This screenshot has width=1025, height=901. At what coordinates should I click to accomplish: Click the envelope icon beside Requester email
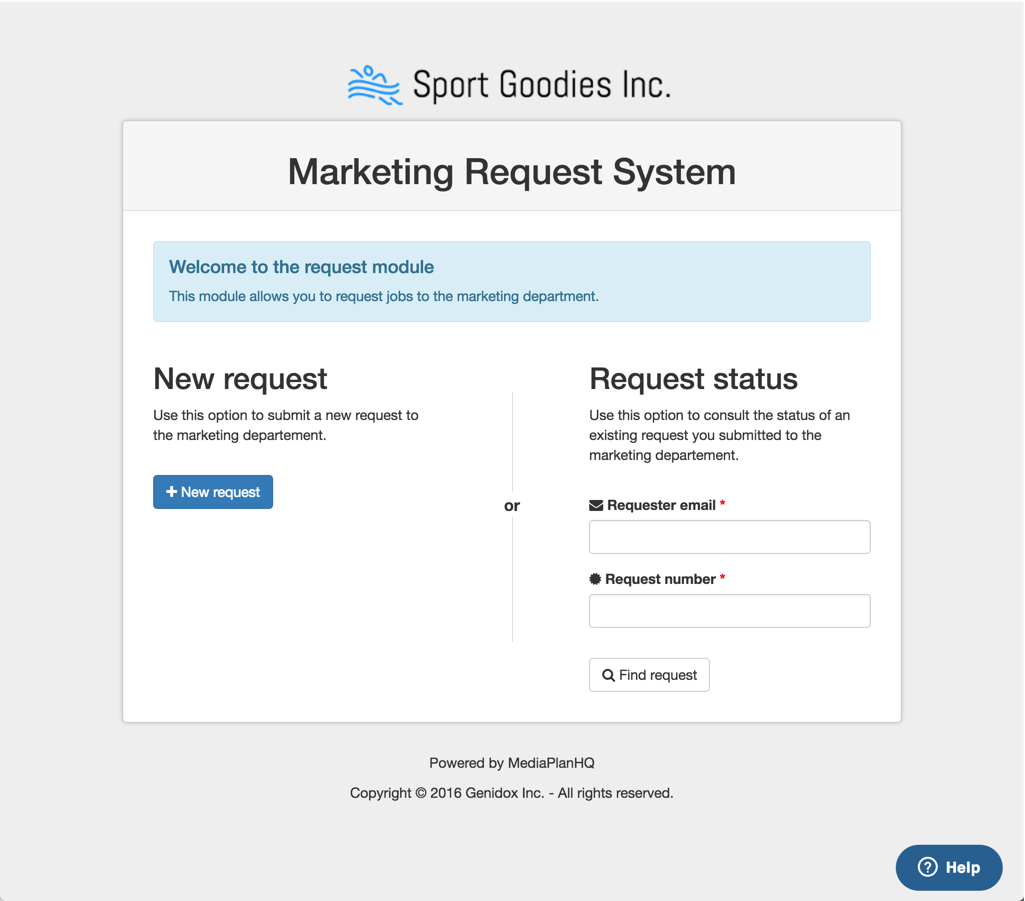click(x=596, y=506)
